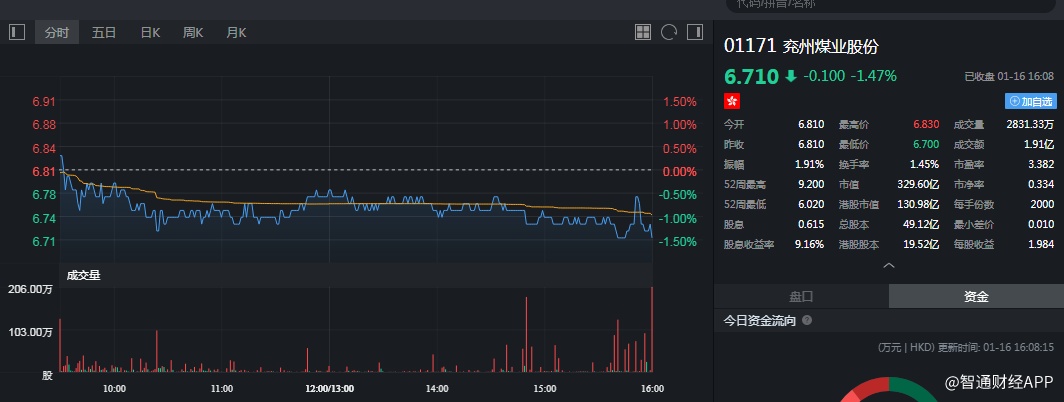The width and height of the screenshot is (1064, 402).
Task: Switch to the 盘口 order book tab
Action: click(x=801, y=296)
